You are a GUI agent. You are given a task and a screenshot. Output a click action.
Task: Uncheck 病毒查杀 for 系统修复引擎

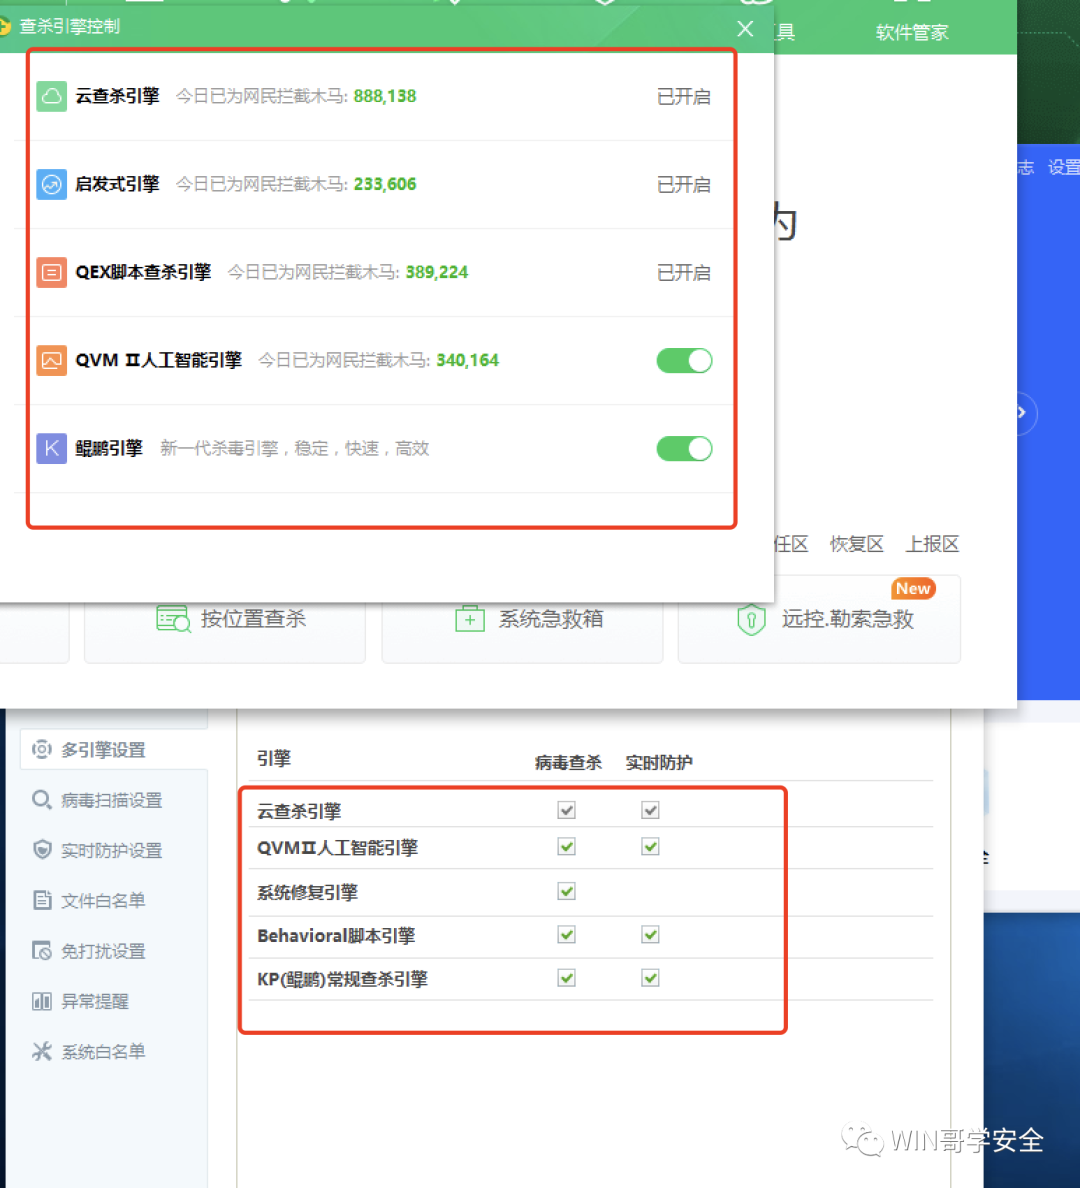[x=566, y=891]
